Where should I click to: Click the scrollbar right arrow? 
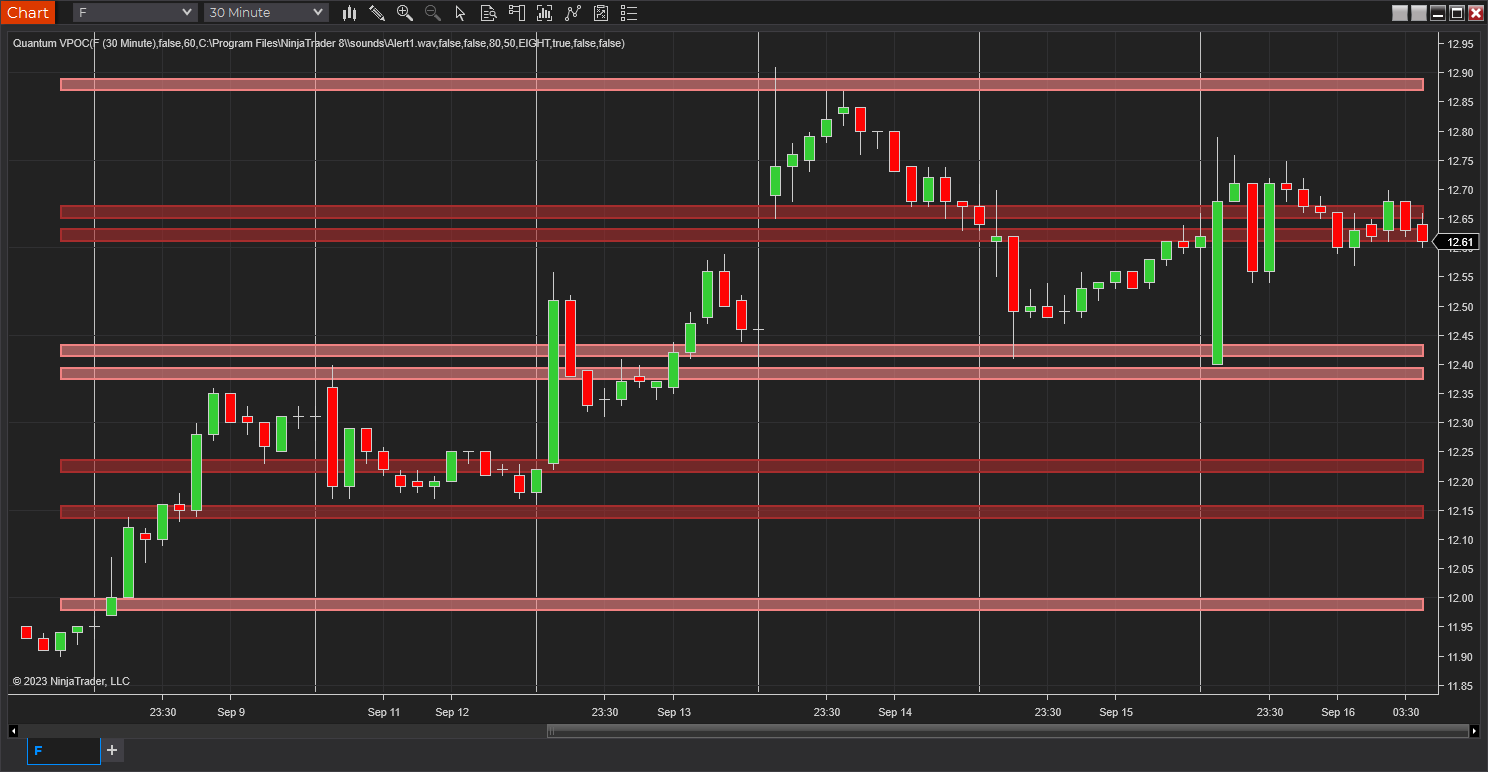click(x=1473, y=731)
